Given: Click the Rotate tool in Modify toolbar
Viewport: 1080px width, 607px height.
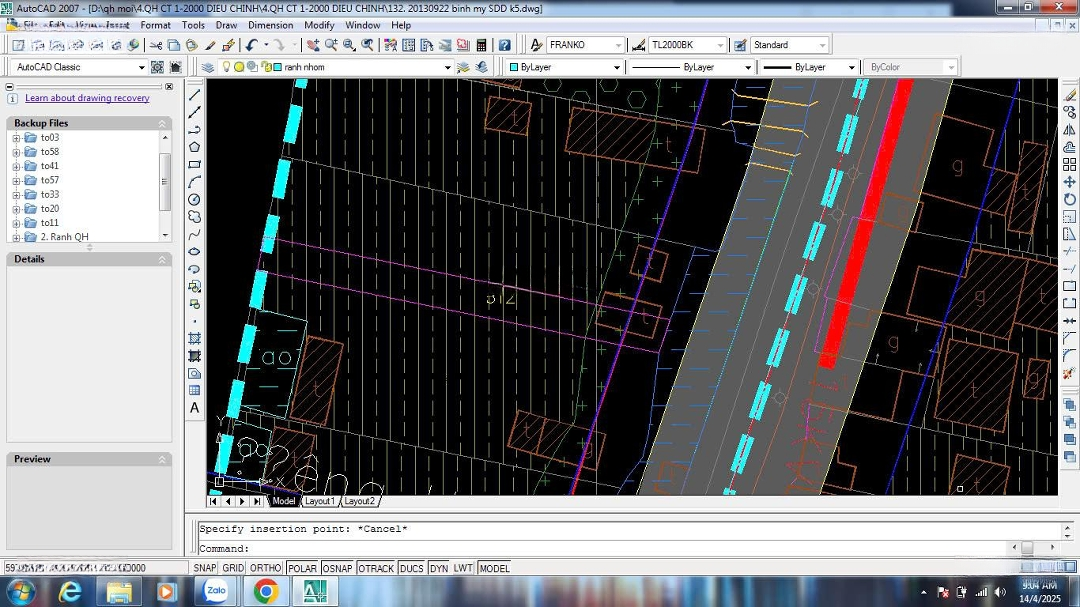Looking at the screenshot, I should pyautogui.click(x=1069, y=199).
